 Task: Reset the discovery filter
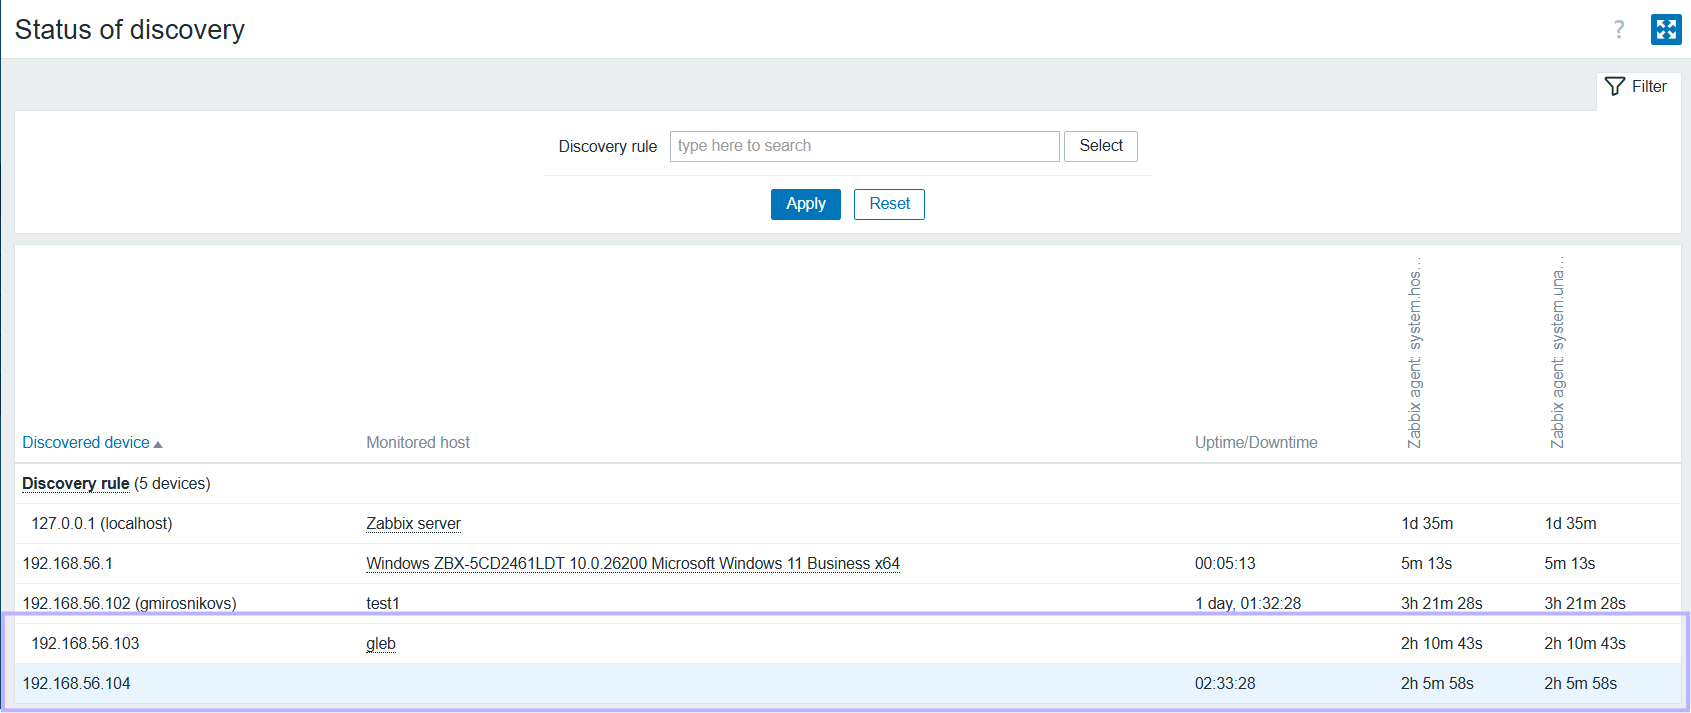[889, 204]
